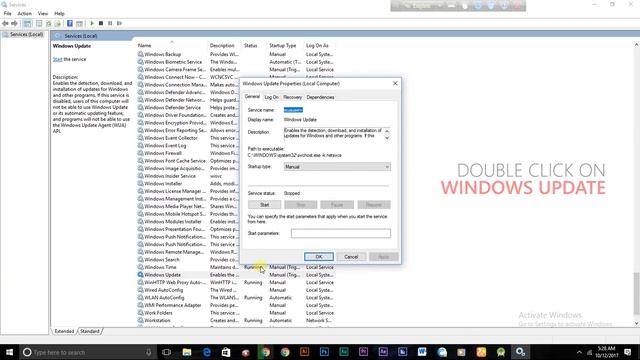
Task: Select Services (Local) in the console tree
Action: [27, 35]
